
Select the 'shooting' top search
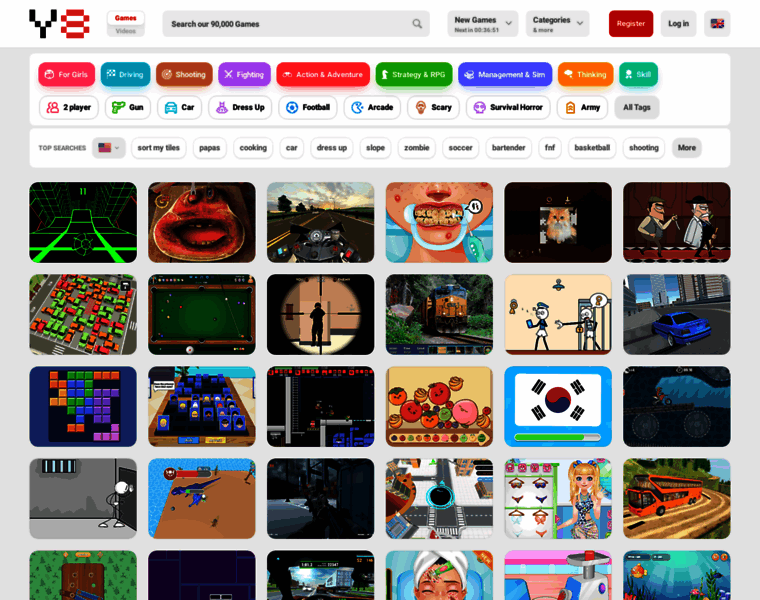(644, 148)
